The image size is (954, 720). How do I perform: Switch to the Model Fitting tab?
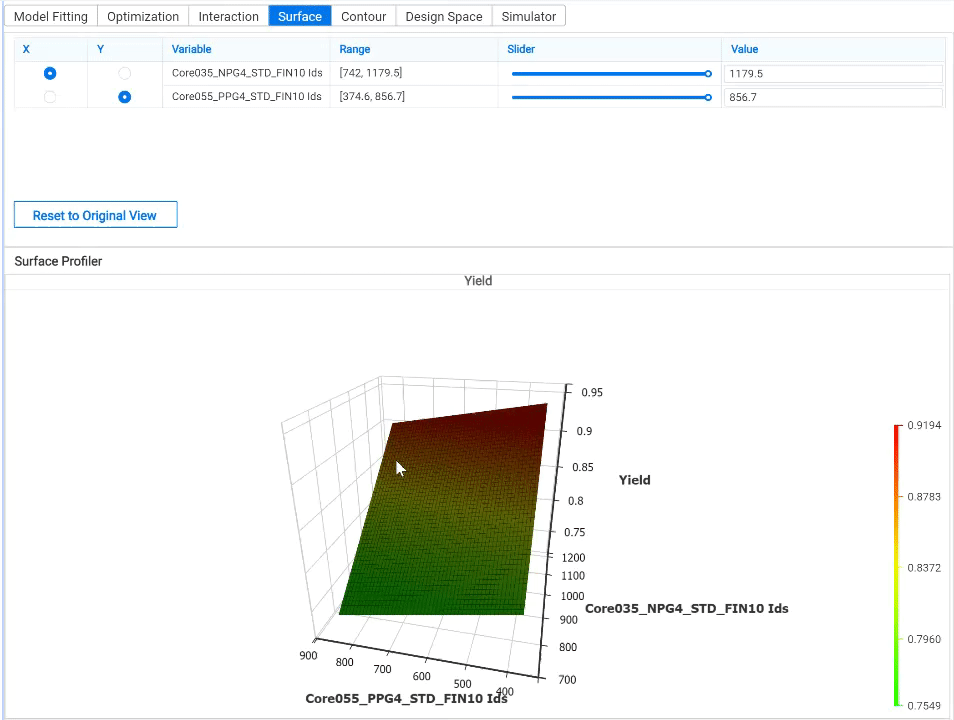click(x=50, y=16)
